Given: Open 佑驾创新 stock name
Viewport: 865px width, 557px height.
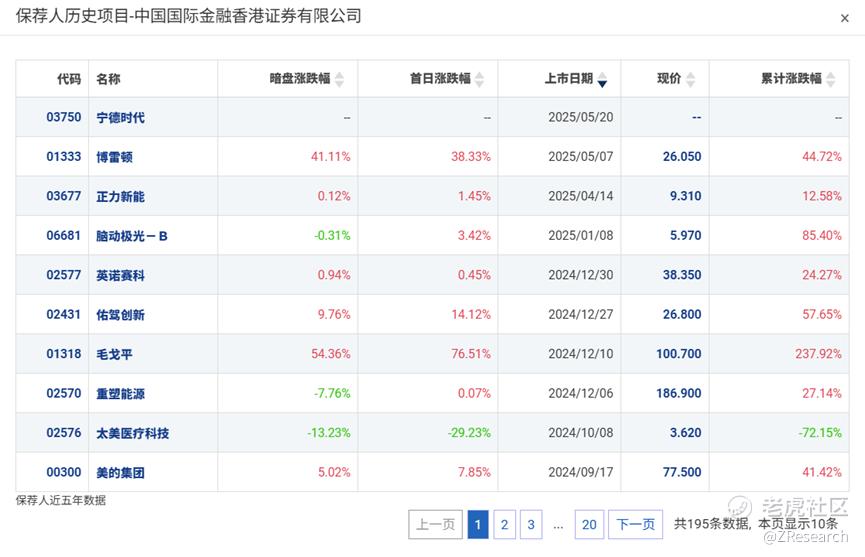Looking at the screenshot, I should click(120, 315).
